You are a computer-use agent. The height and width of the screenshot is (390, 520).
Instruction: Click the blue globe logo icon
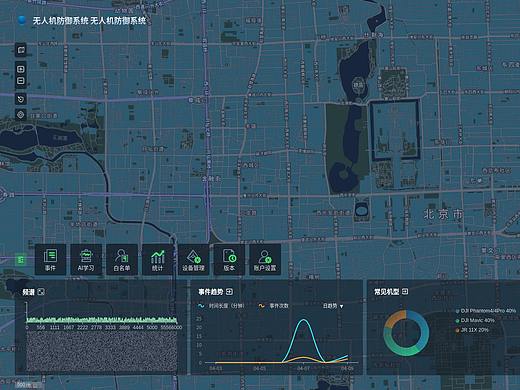pos(22,20)
